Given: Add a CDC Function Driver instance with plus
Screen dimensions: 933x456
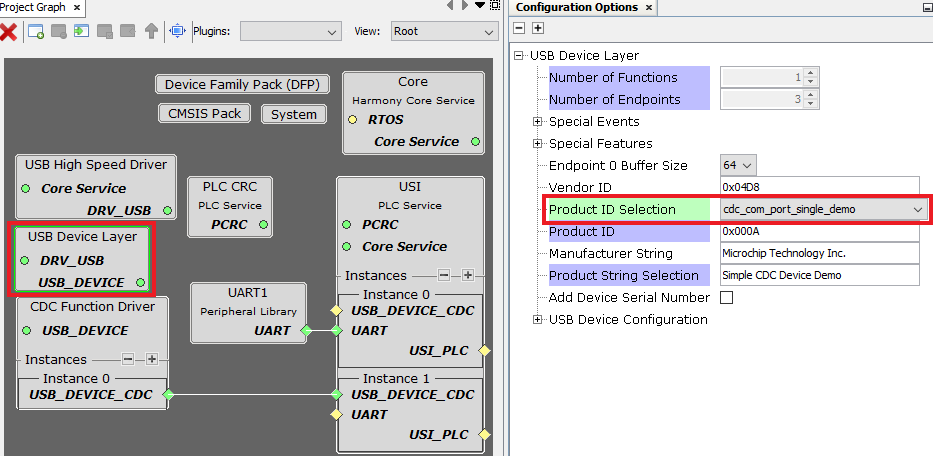Looking at the screenshot, I should [x=152, y=359].
